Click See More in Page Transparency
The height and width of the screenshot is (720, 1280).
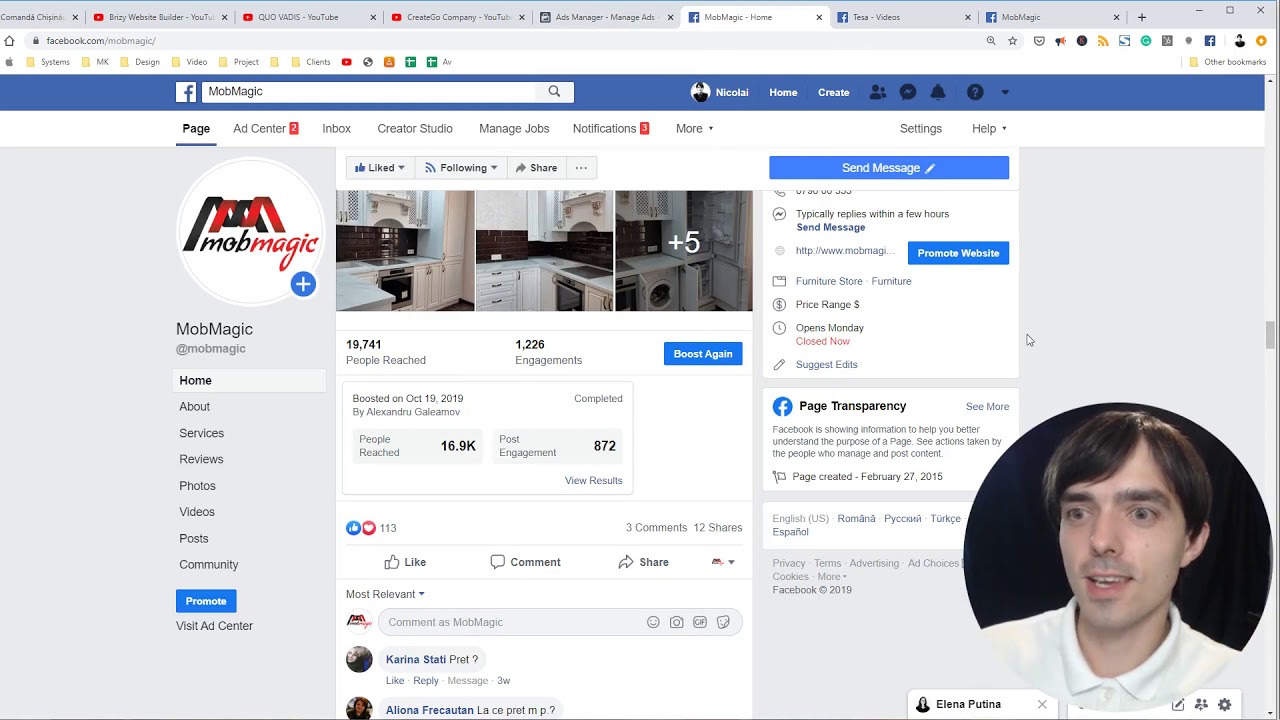tap(987, 407)
